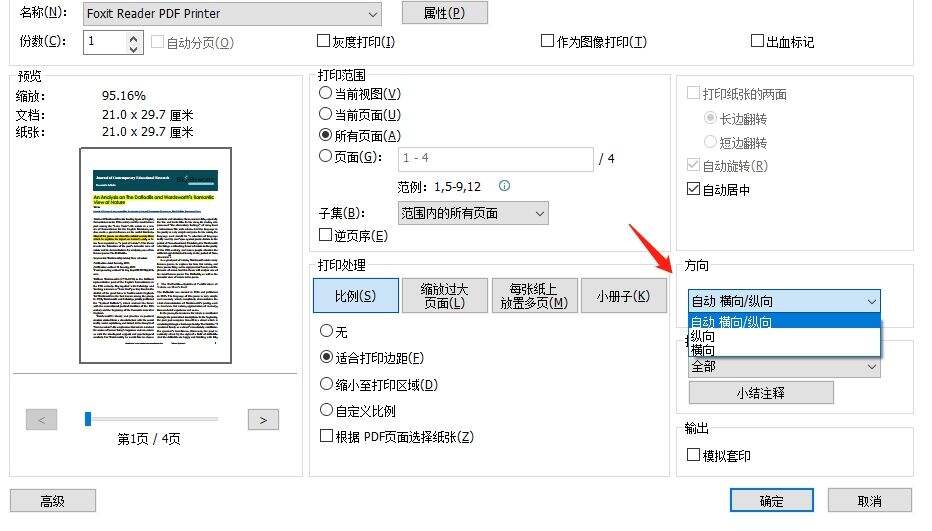The width and height of the screenshot is (932, 531).
Task: Enable 灰度打印(I) grayscale printing checkbox
Action: pyautogui.click(x=323, y=41)
